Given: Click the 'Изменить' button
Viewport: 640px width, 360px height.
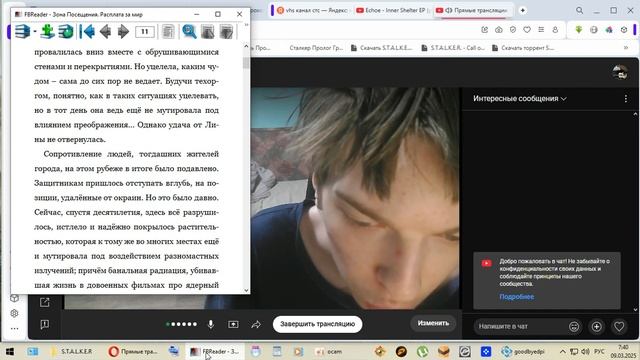Looking at the screenshot, I should [433, 323].
